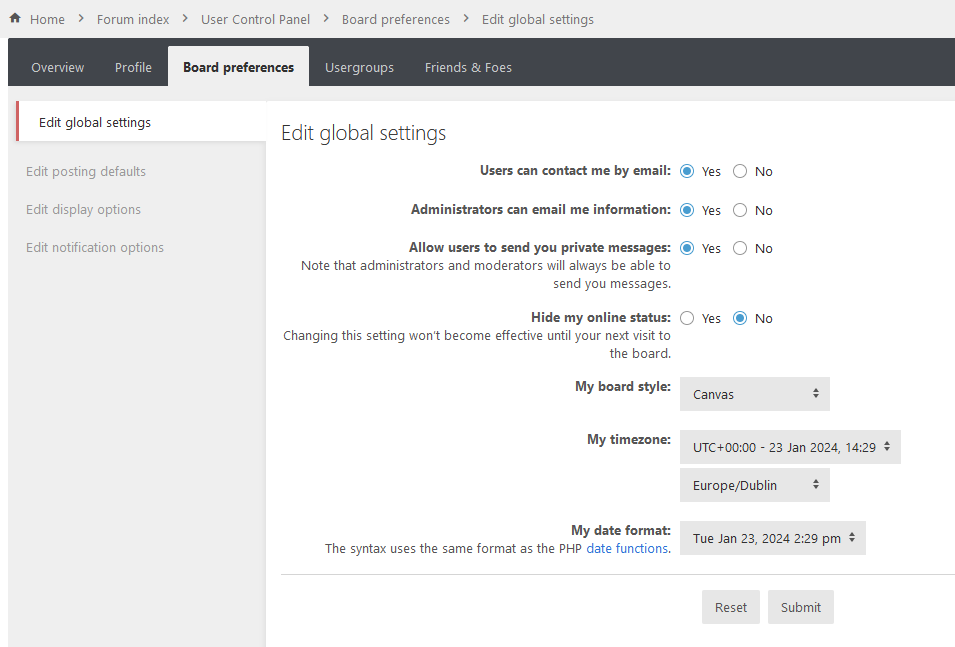Open the My board style dropdown
The width and height of the screenshot is (955, 647).
[x=755, y=394]
